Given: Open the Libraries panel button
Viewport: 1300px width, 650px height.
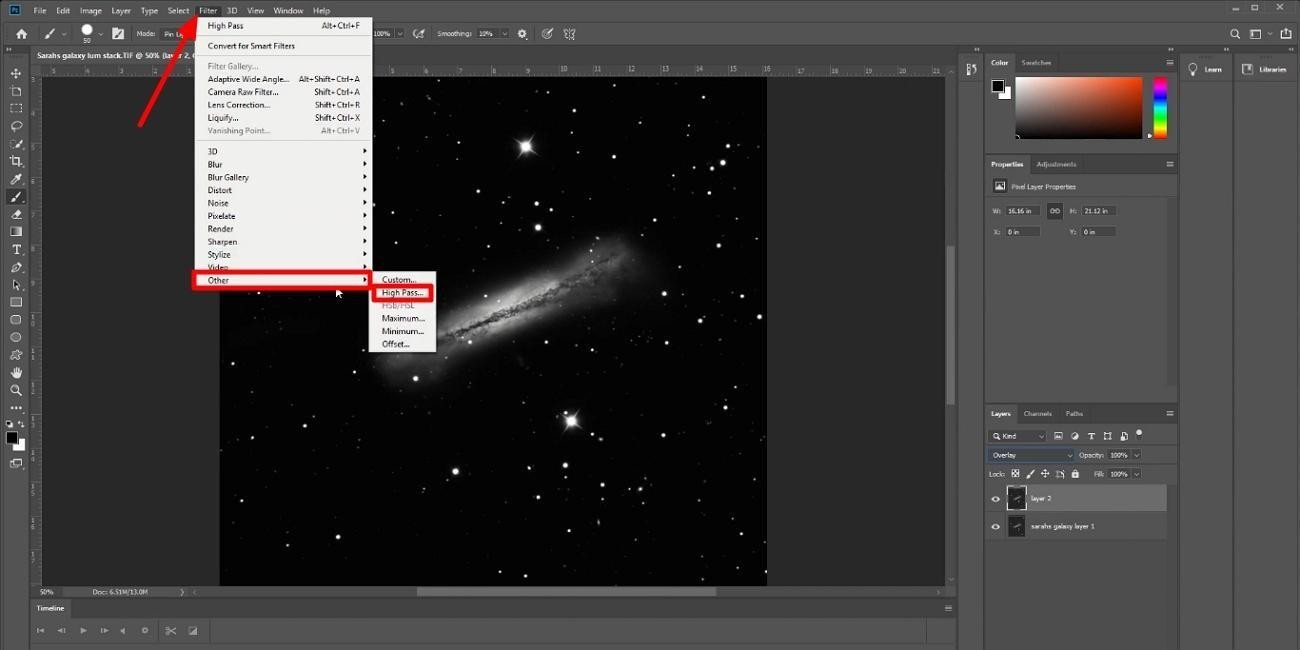Looking at the screenshot, I should click(x=1264, y=69).
